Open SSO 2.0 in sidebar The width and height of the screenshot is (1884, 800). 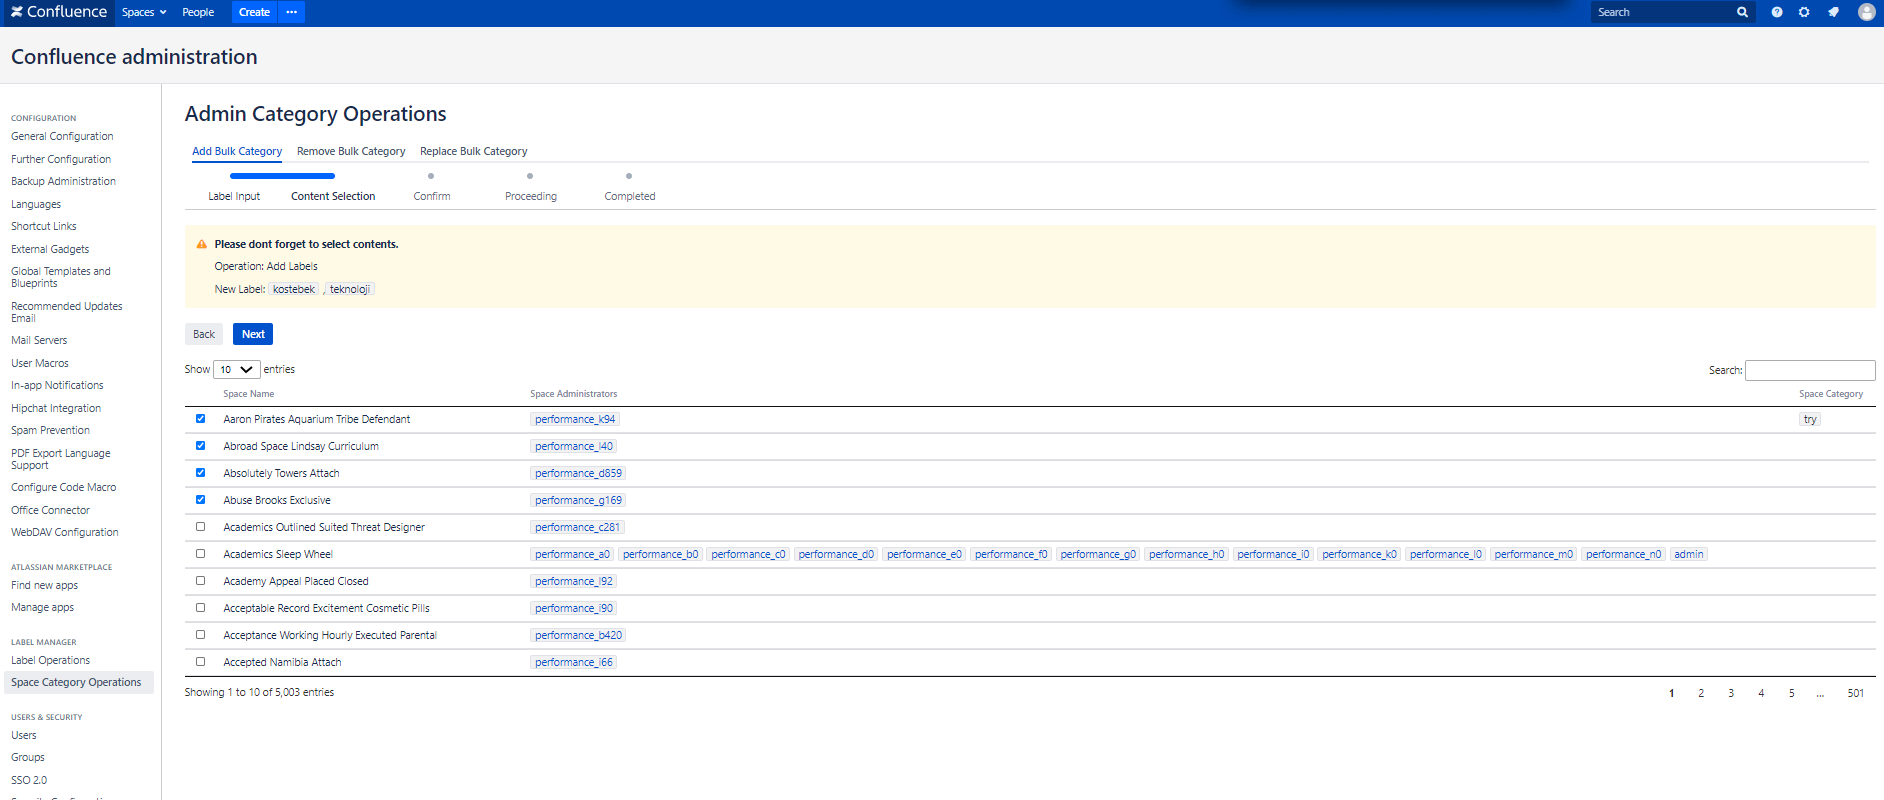(29, 780)
